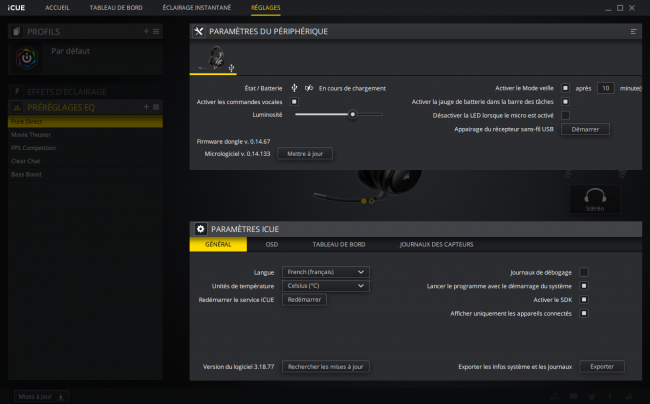Screen dimensions: 650x404
Task: Click Démarrer pairing button
Action: [585, 129]
